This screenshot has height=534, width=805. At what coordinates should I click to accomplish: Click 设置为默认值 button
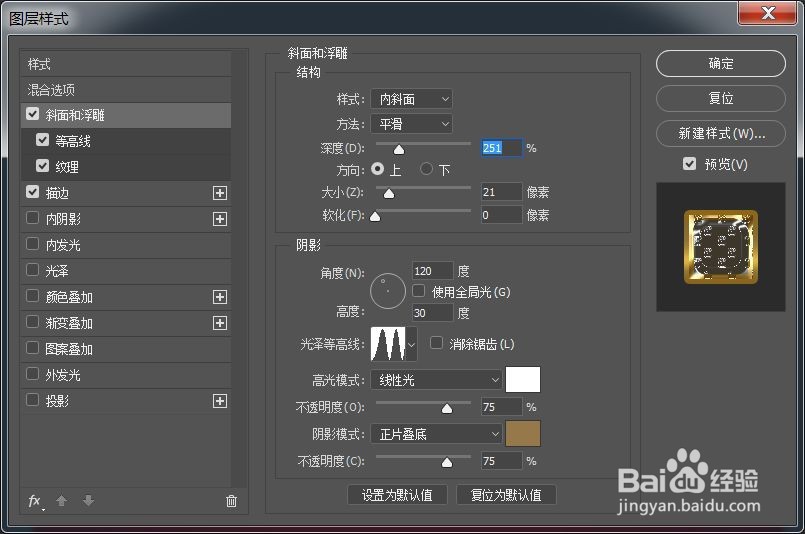[397, 495]
